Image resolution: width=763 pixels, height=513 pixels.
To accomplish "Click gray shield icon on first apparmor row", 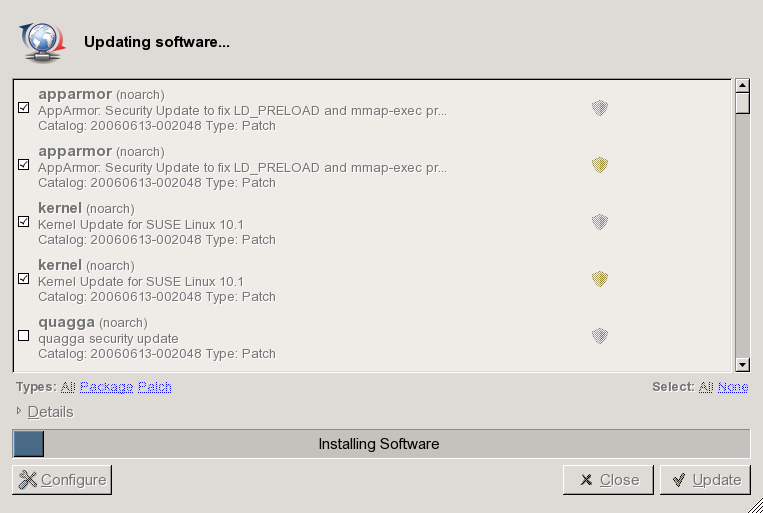I will 599,108.
